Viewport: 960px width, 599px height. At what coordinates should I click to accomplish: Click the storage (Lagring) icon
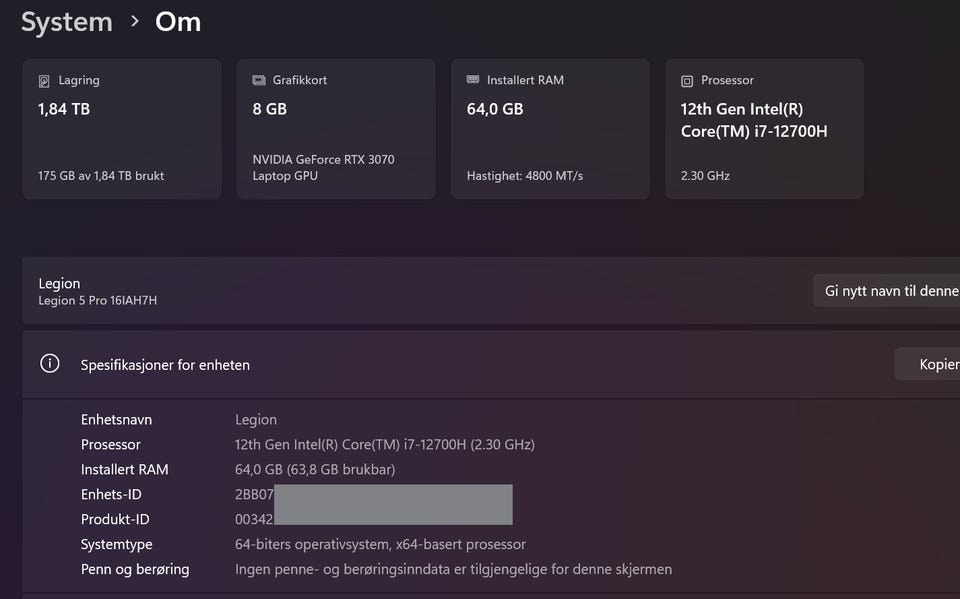pos(44,81)
